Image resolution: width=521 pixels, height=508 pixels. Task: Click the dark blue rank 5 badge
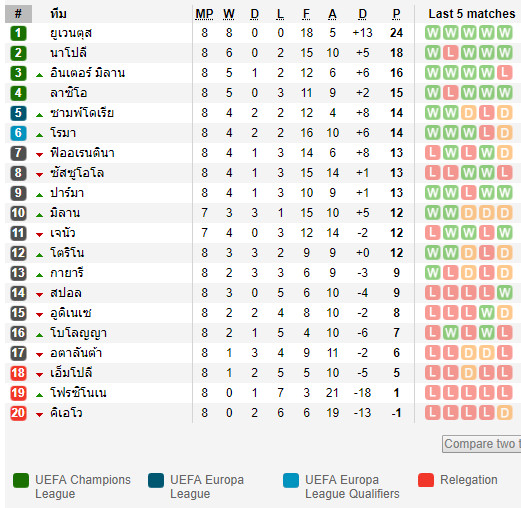coord(18,113)
